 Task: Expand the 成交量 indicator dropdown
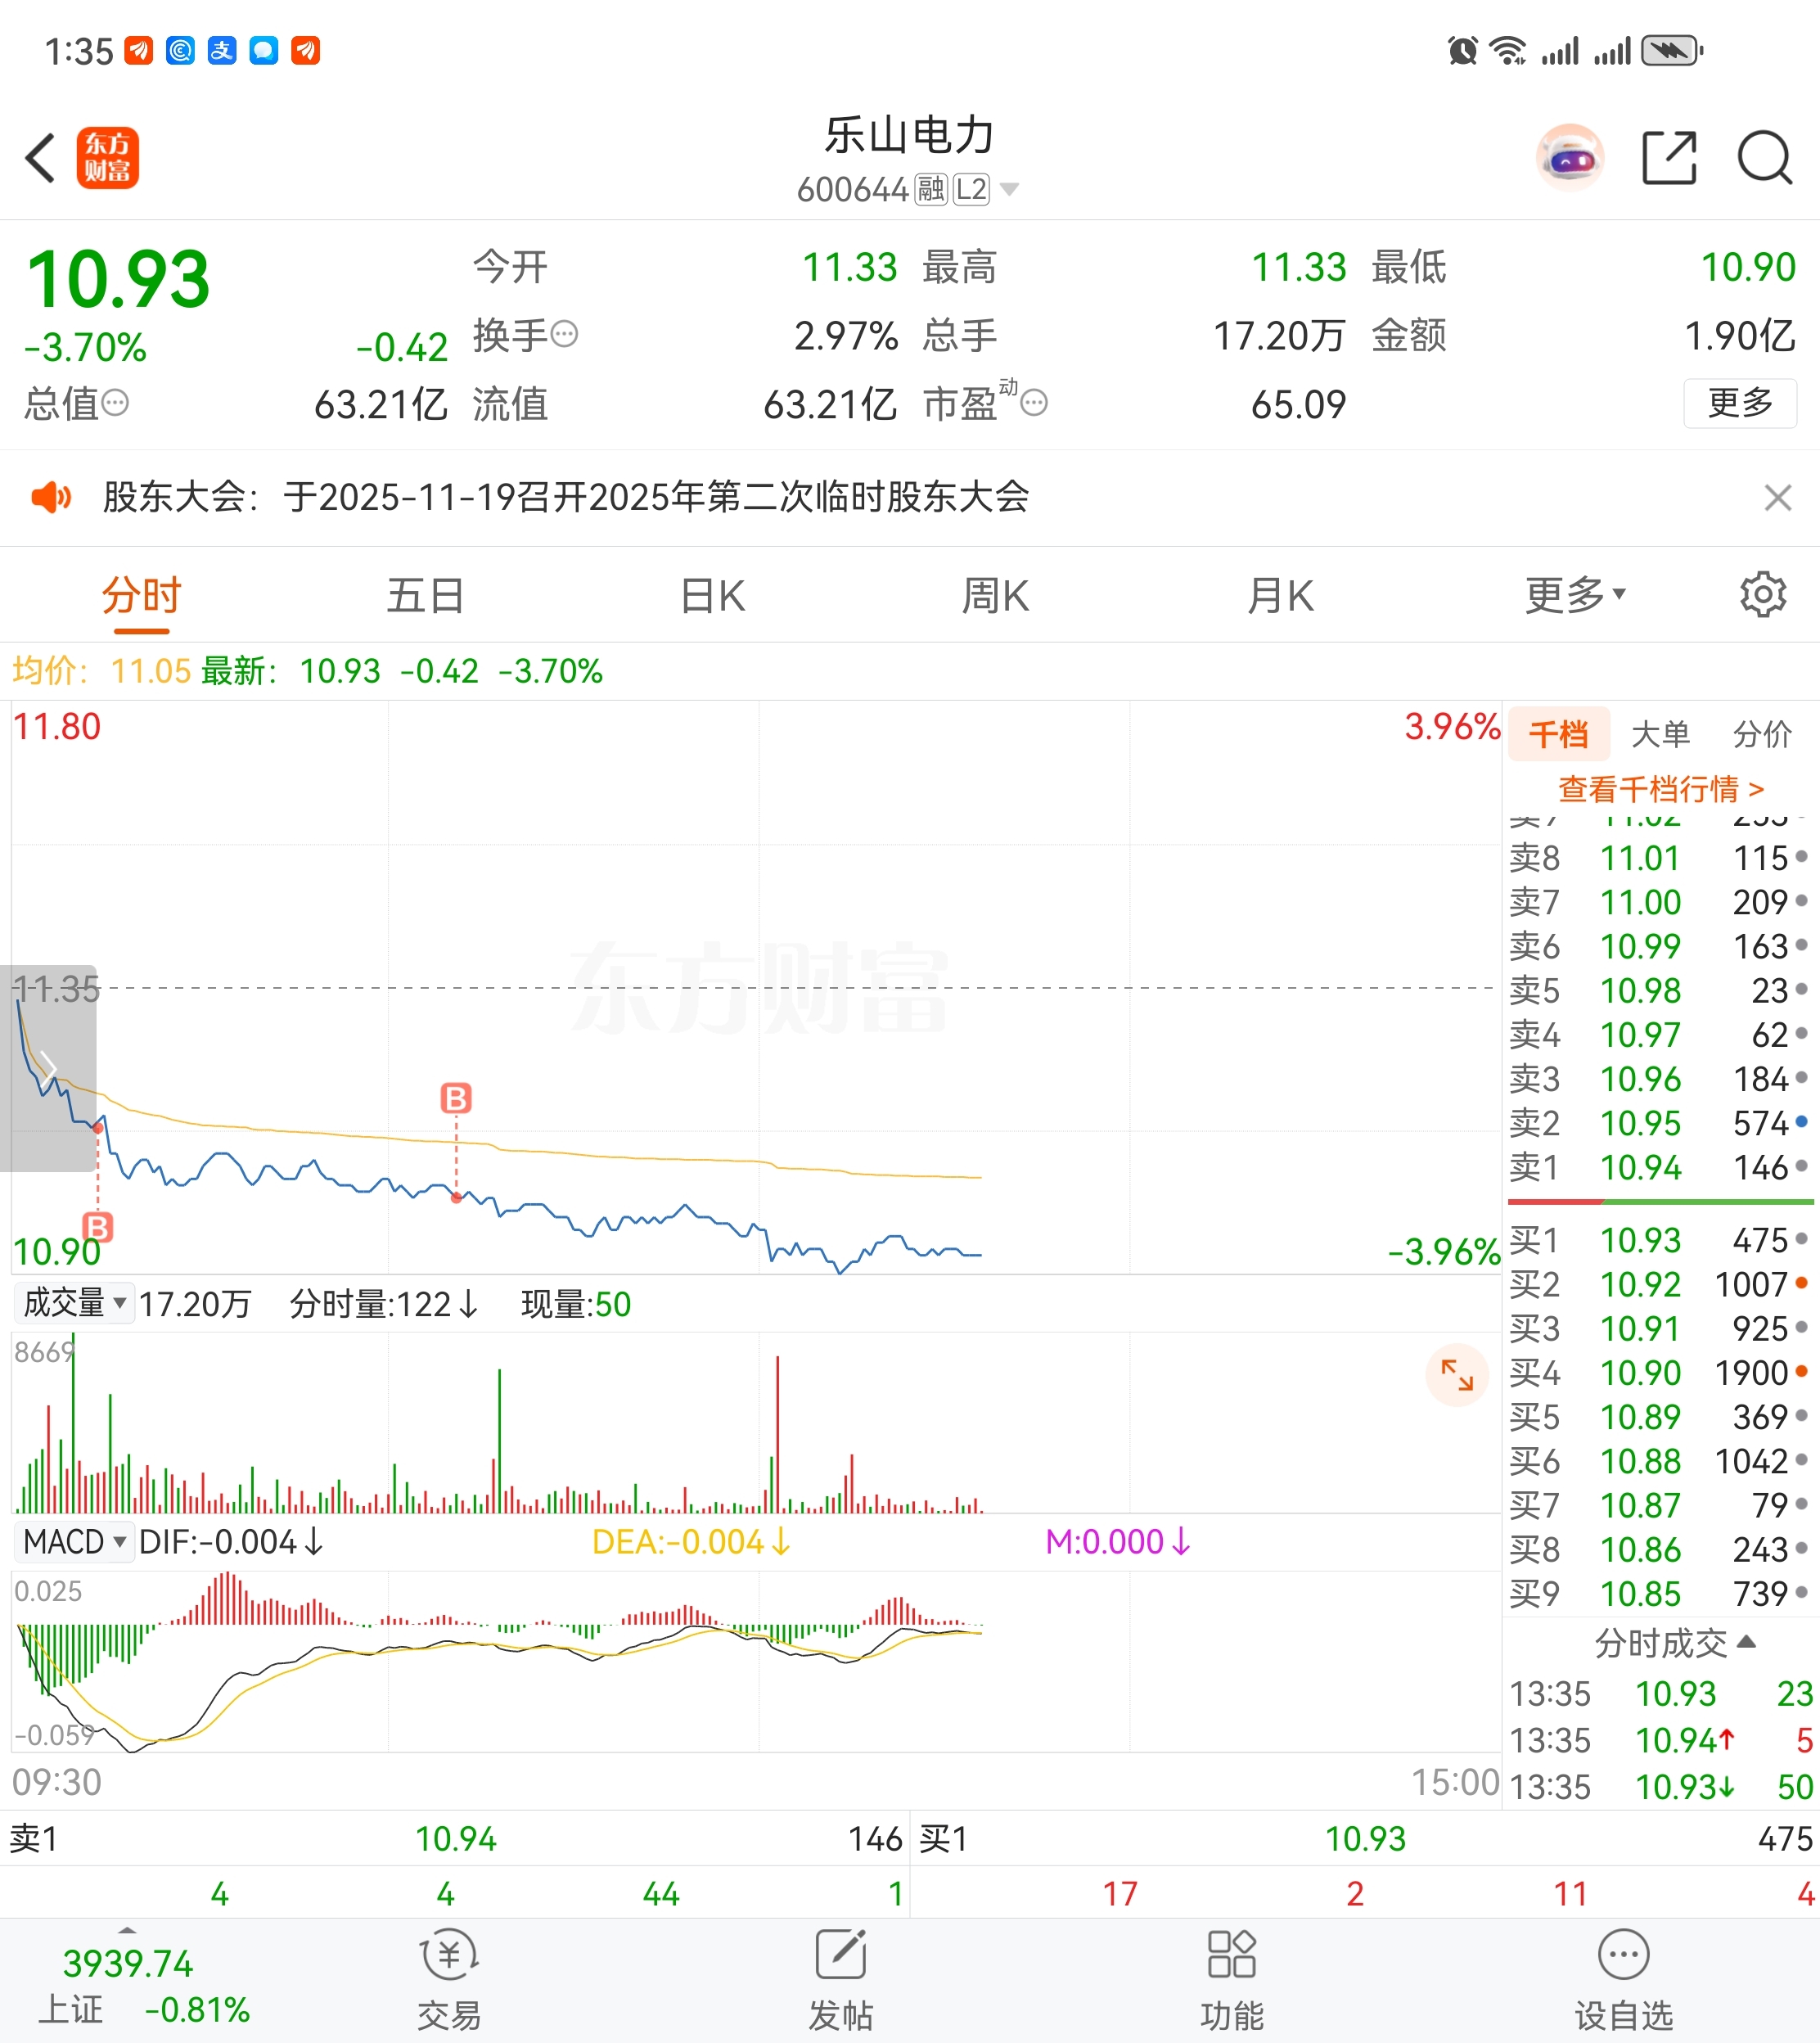pos(75,1303)
